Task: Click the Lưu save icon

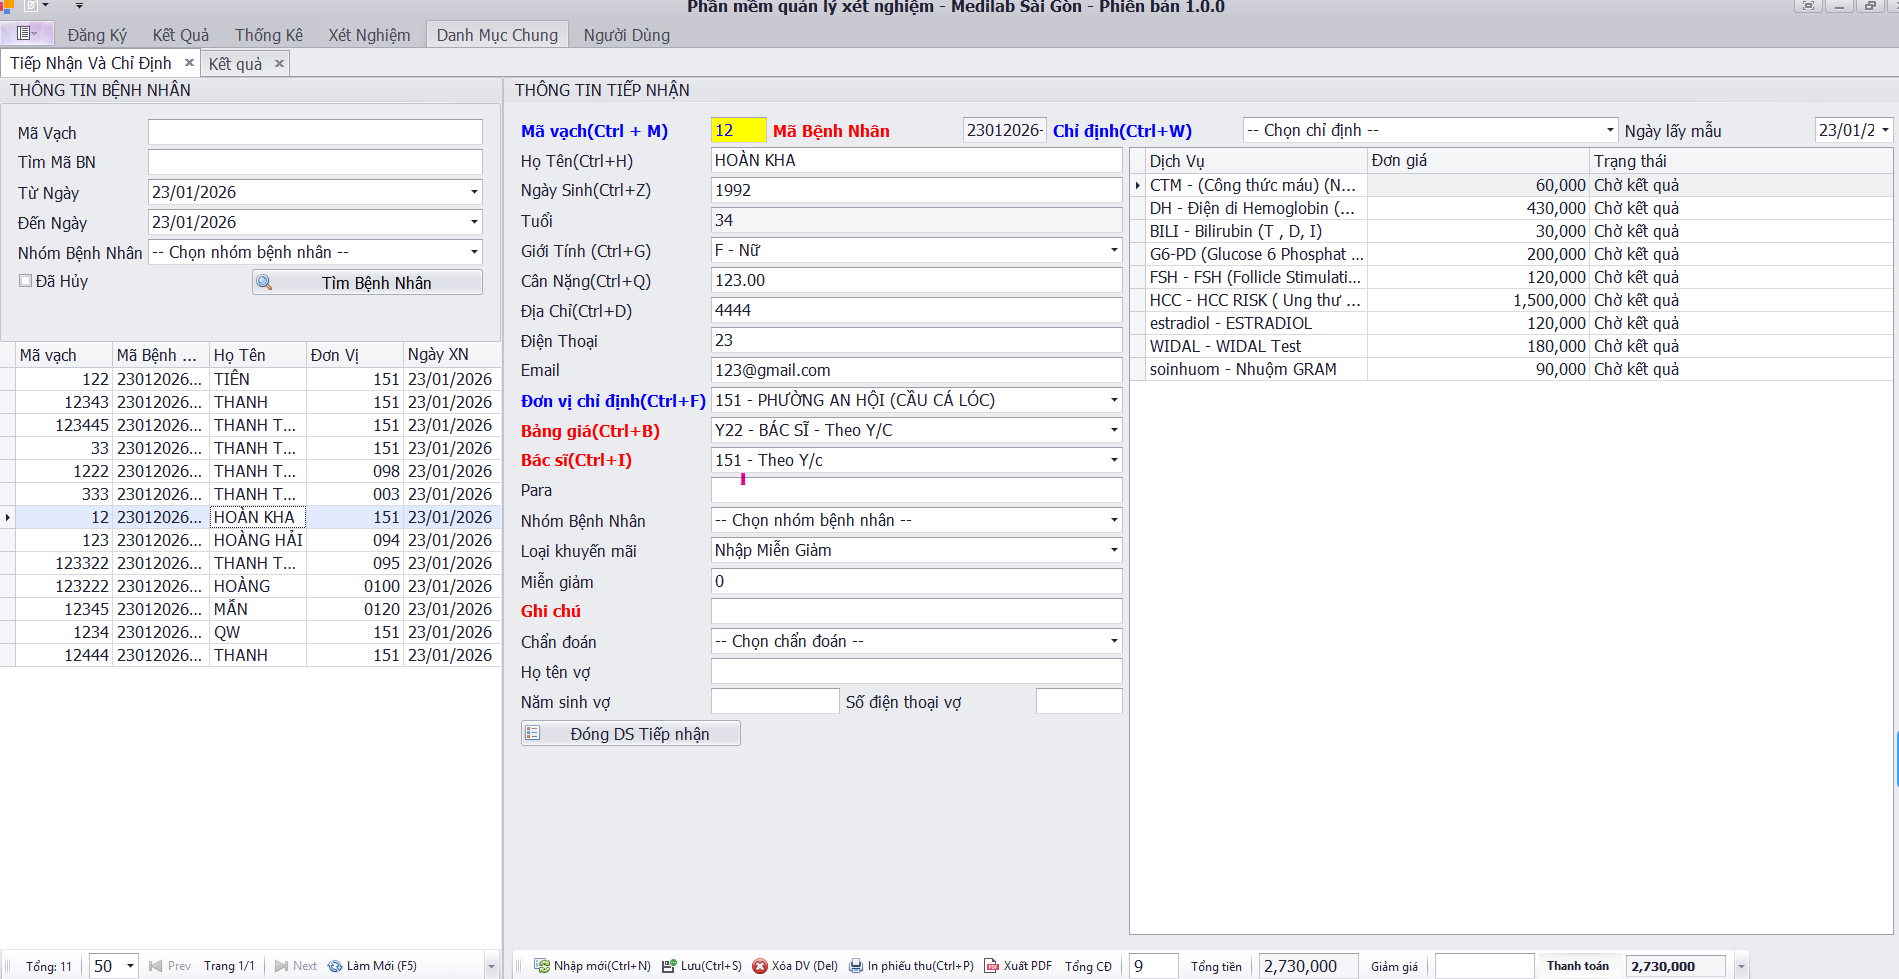Action: (669, 966)
